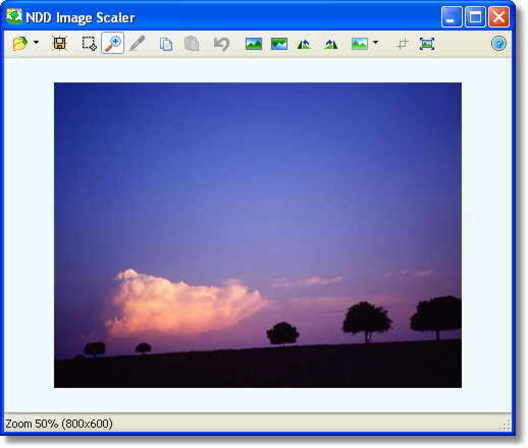Click the sunset photo preview
The height and width of the screenshot is (448, 528).
258,235
